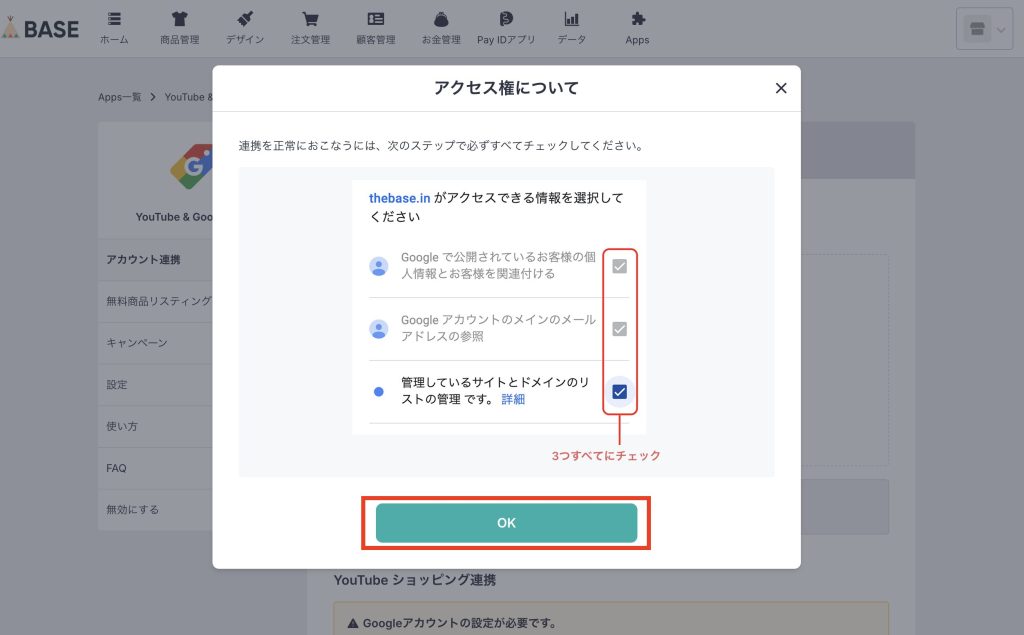
Task: Click the アクセス権について dialog title
Action: pyautogui.click(x=506, y=88)
